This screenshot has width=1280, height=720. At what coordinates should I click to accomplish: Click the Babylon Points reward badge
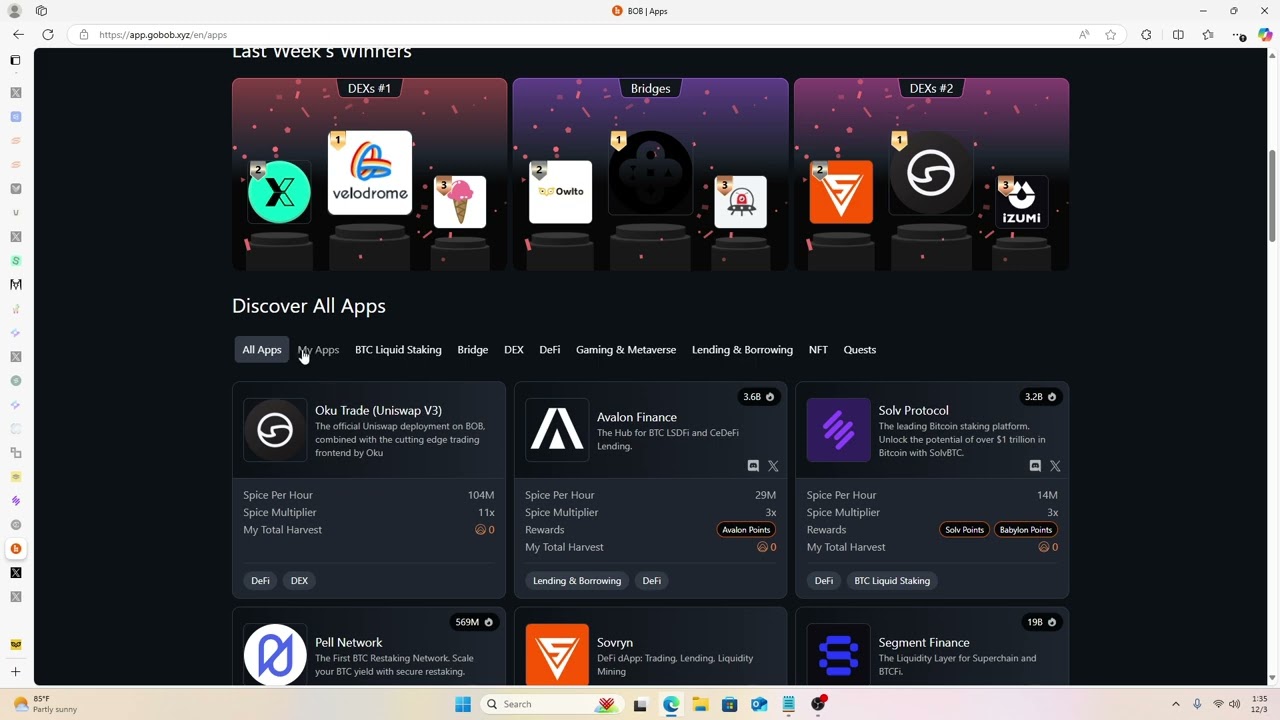click(x=1026, y=530)
